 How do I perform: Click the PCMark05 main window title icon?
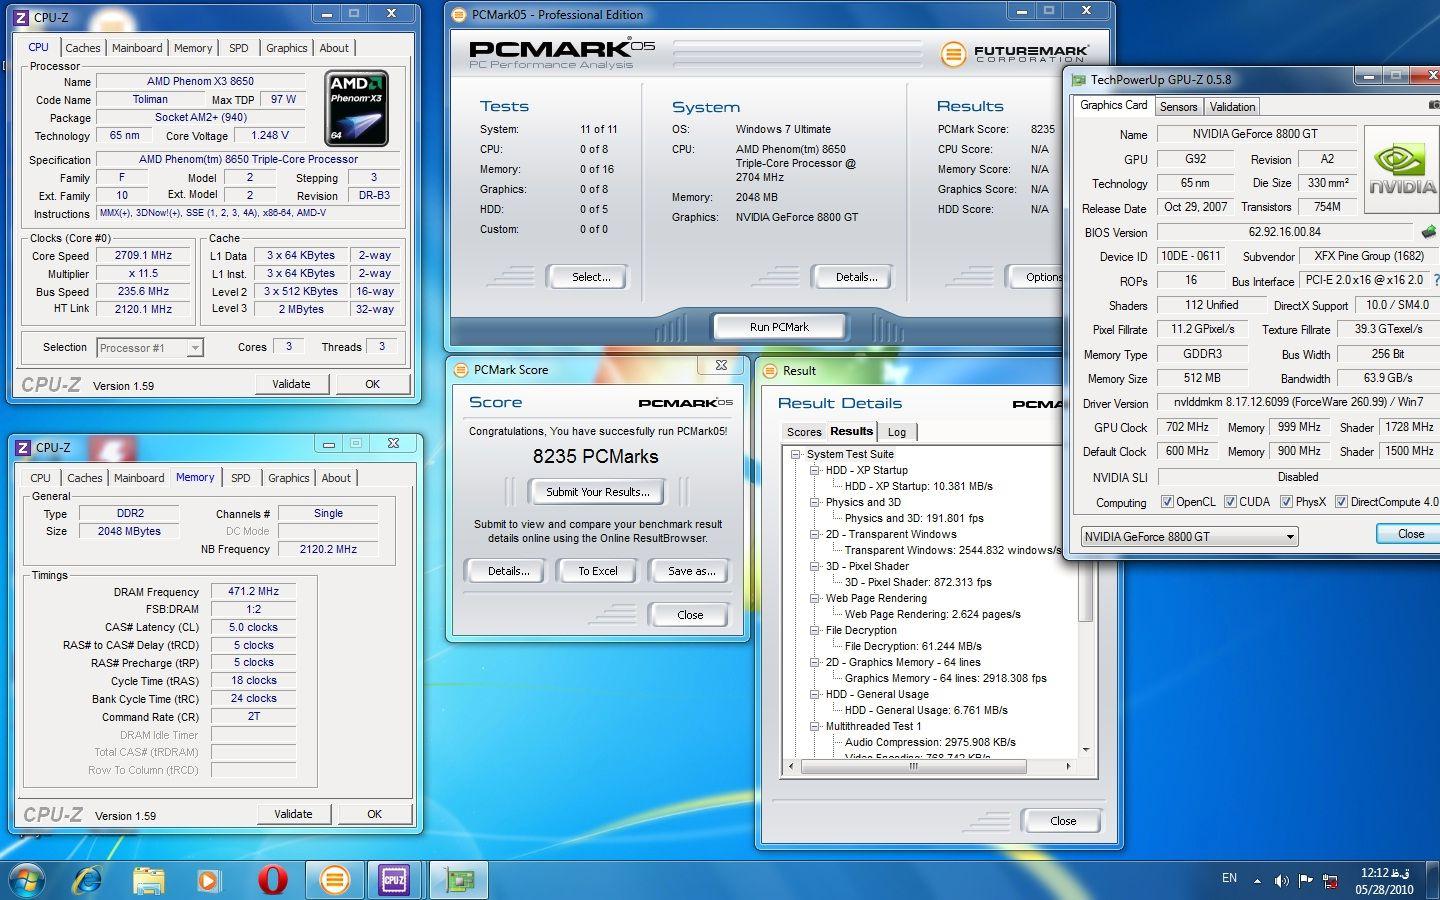pos(459,14)
